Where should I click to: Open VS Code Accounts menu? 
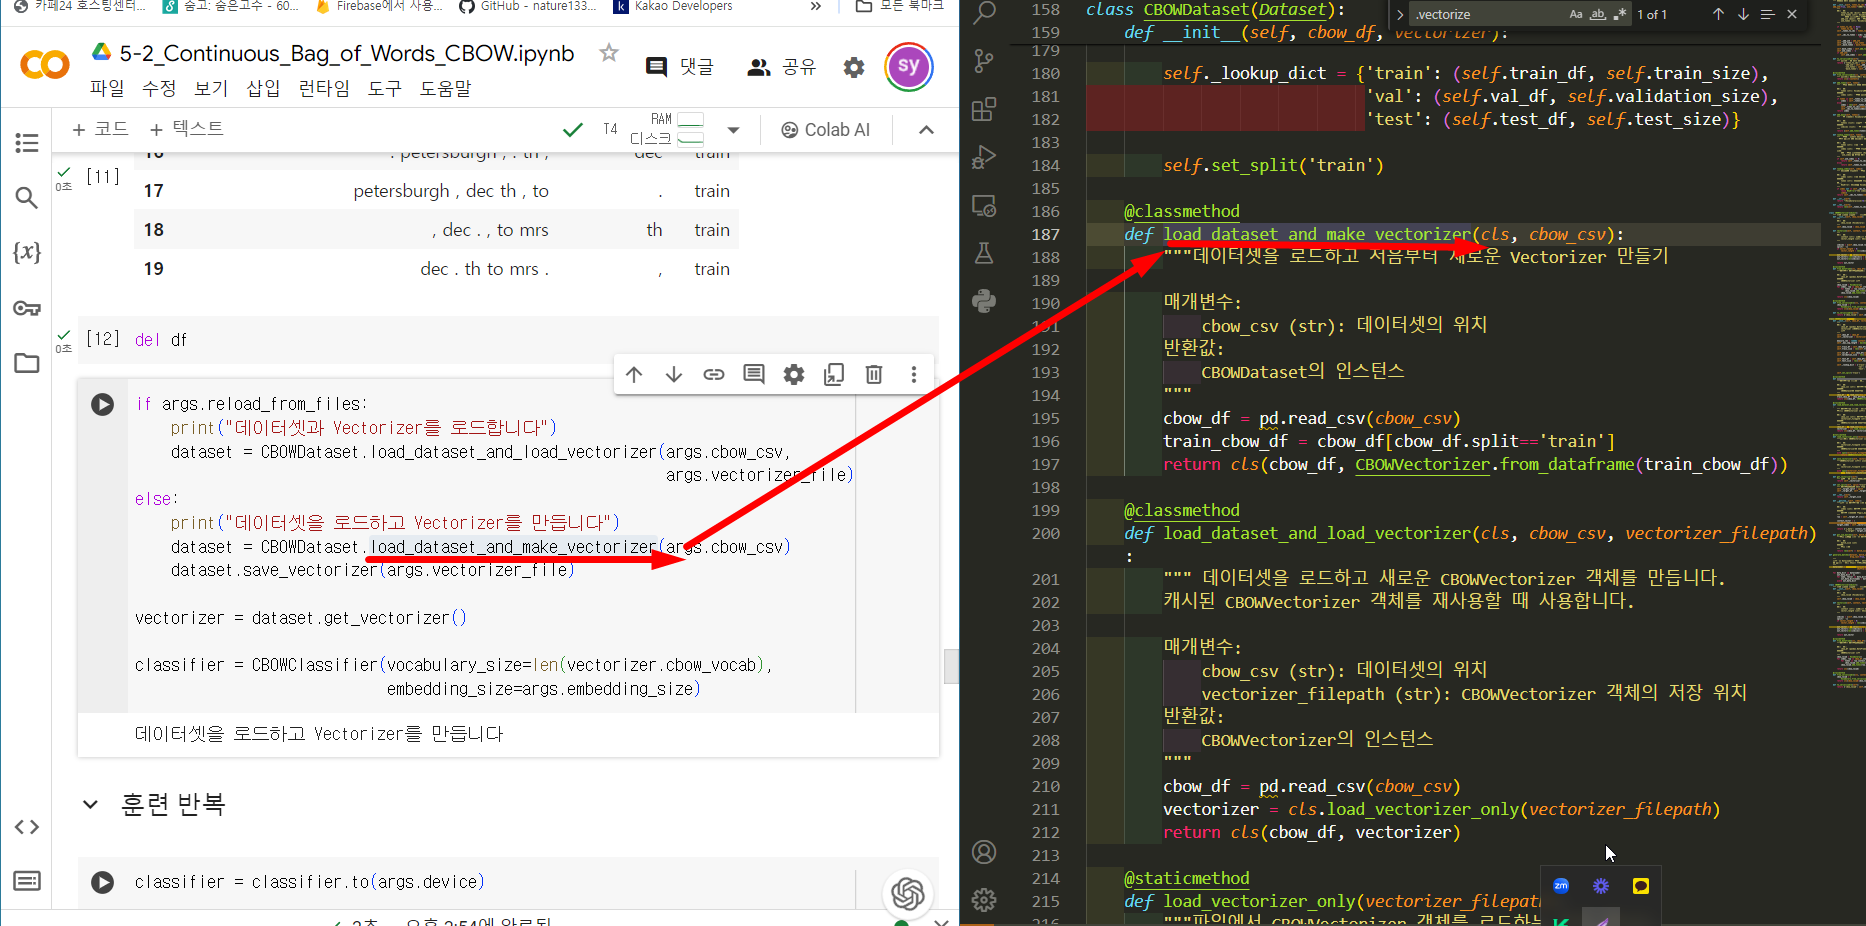coord(984,852)
